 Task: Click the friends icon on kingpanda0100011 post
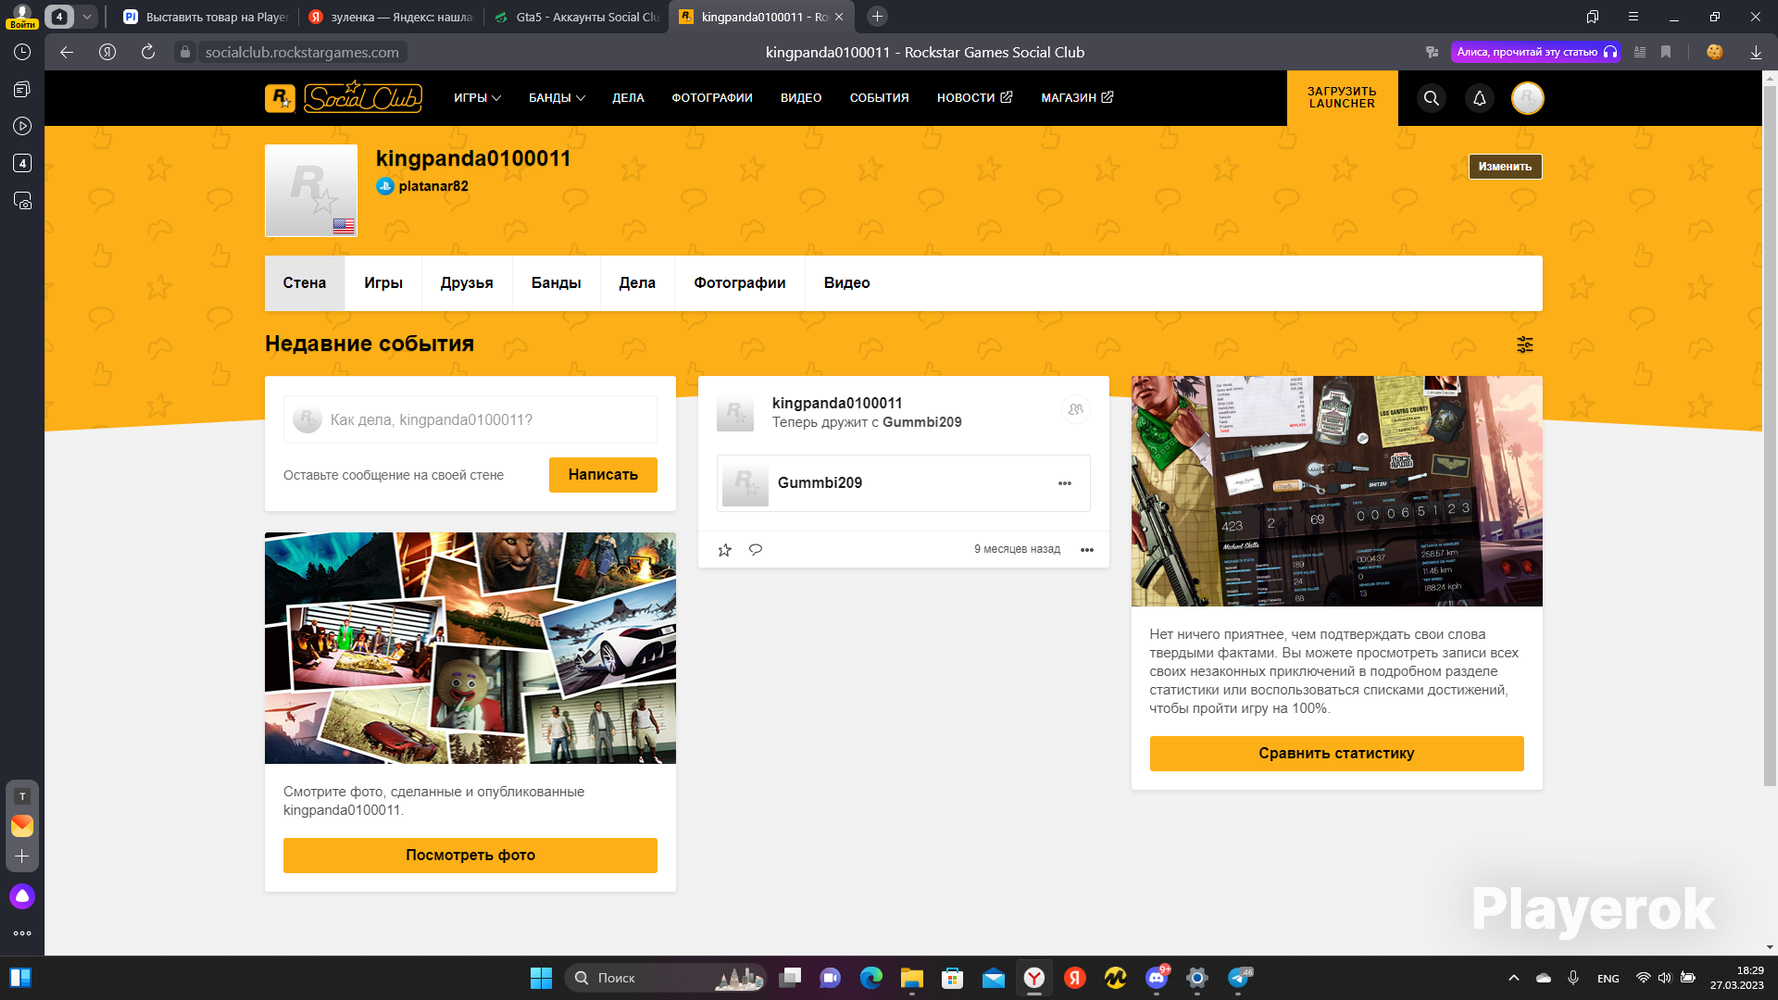click(x=1076, y=409)
